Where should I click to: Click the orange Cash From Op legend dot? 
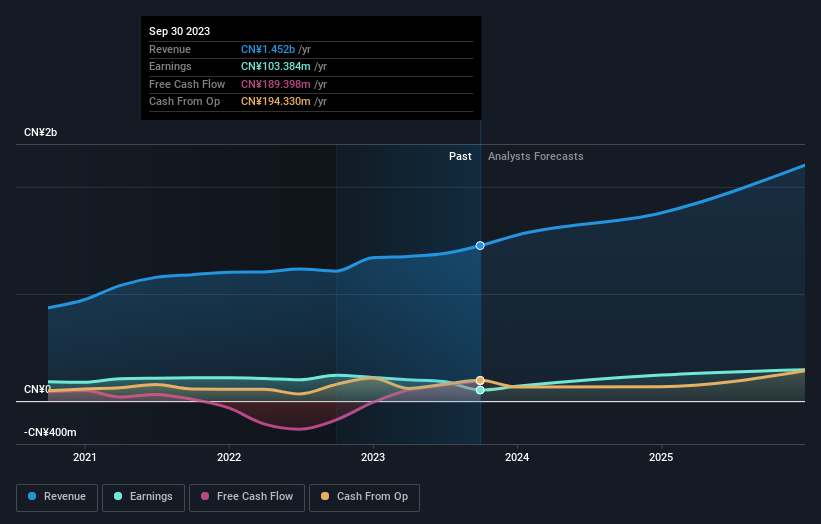pyautogui.click(x=325, y=496)
